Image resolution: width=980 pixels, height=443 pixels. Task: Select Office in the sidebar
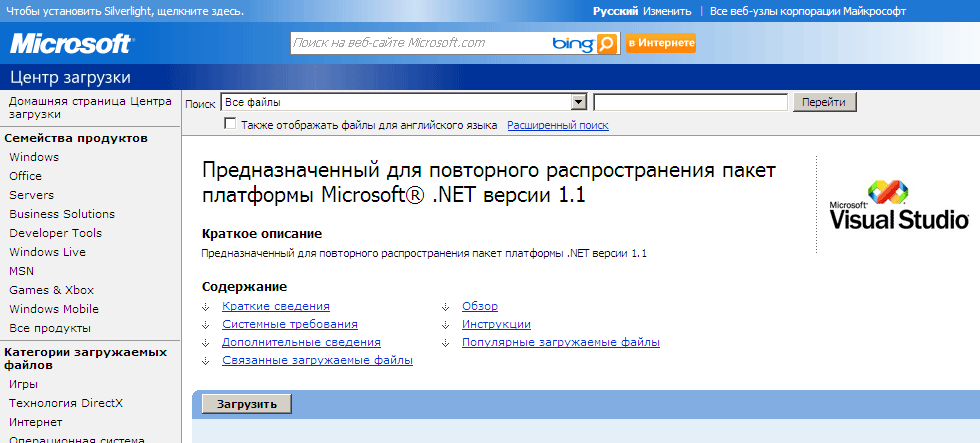[26, 176]
